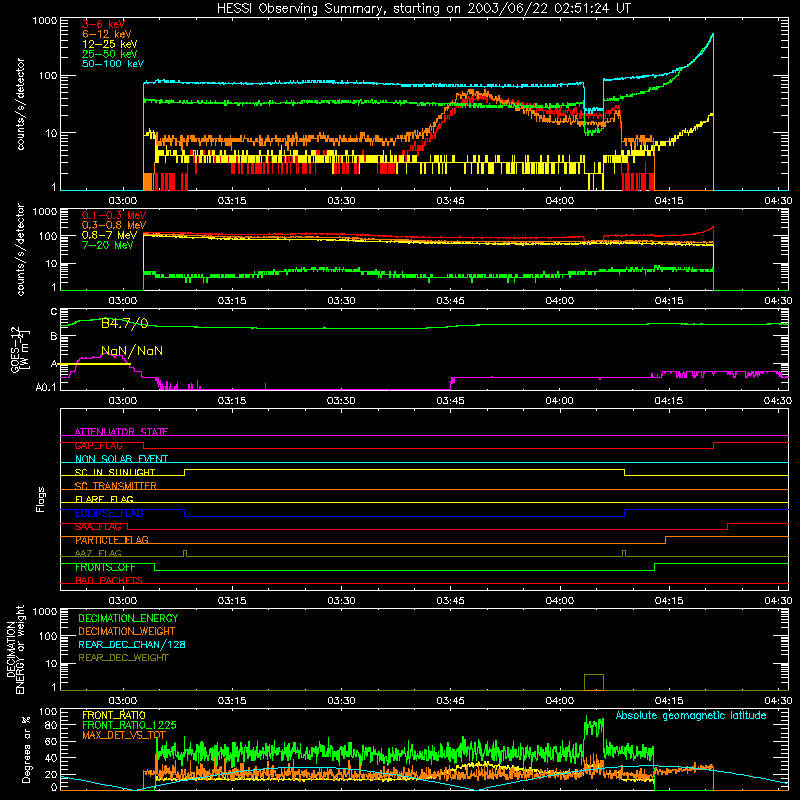Select the 'NON_SOLAR_EVENT' flag label
The image size is (800, 800).
click(x=121, y=459)
